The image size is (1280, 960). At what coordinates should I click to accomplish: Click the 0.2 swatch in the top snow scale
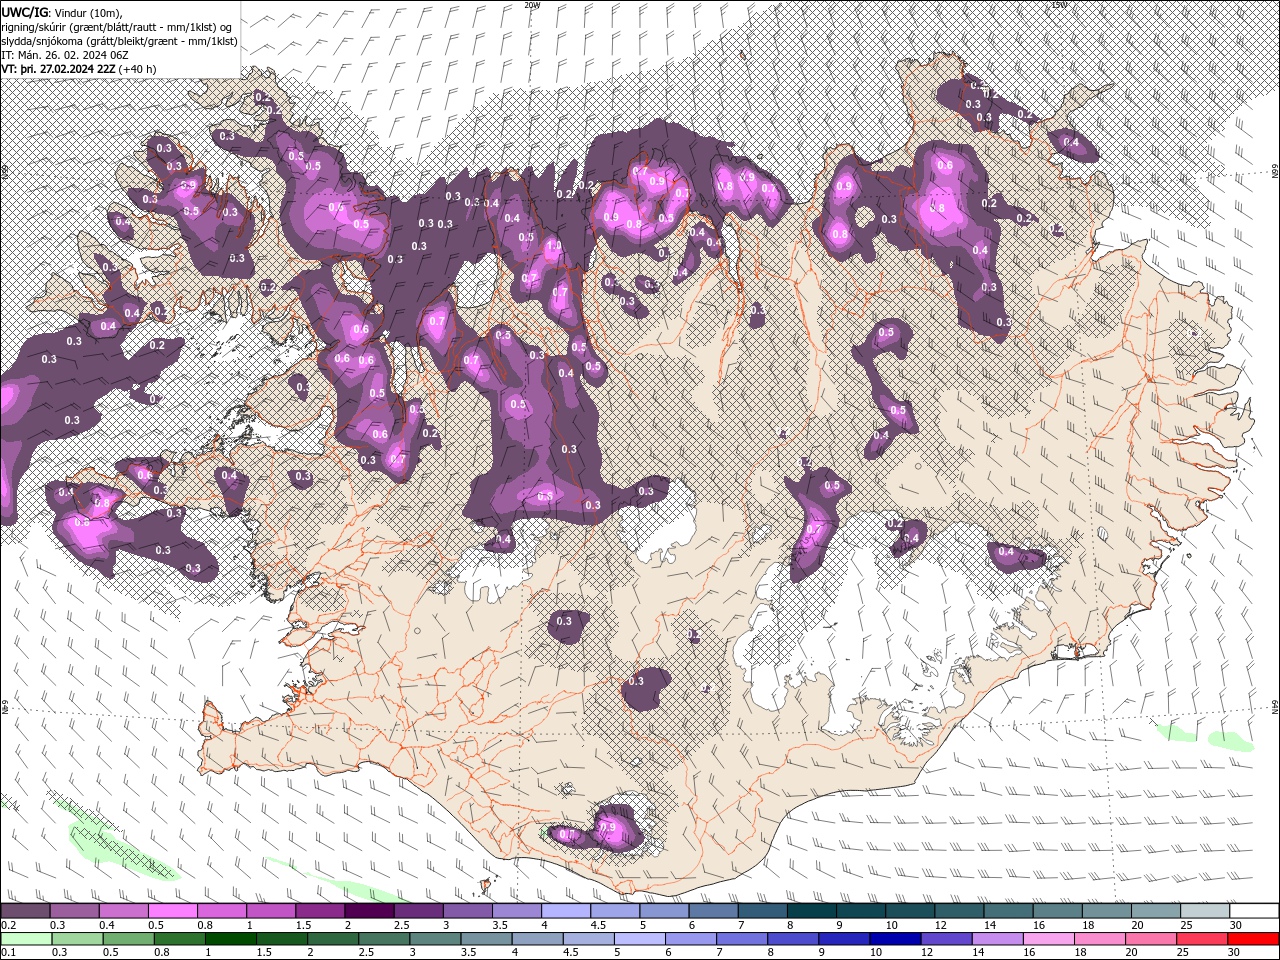[26, 911]
